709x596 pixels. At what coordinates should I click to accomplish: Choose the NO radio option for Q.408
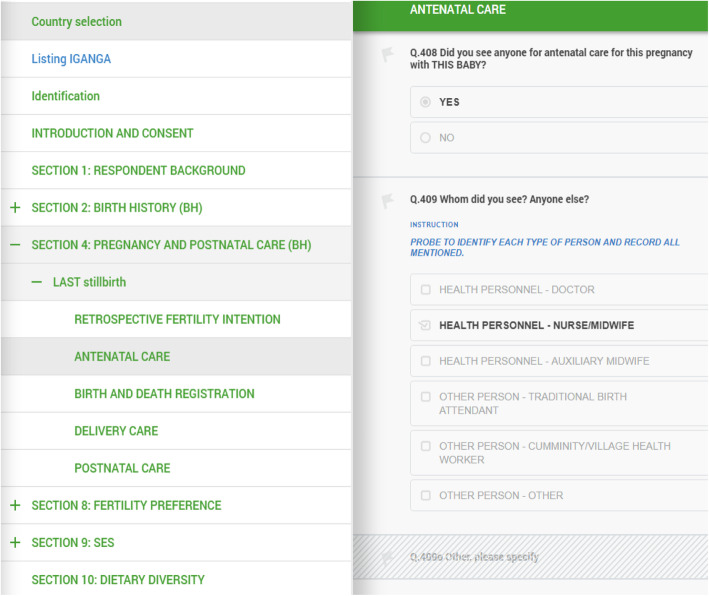(426, 138)
